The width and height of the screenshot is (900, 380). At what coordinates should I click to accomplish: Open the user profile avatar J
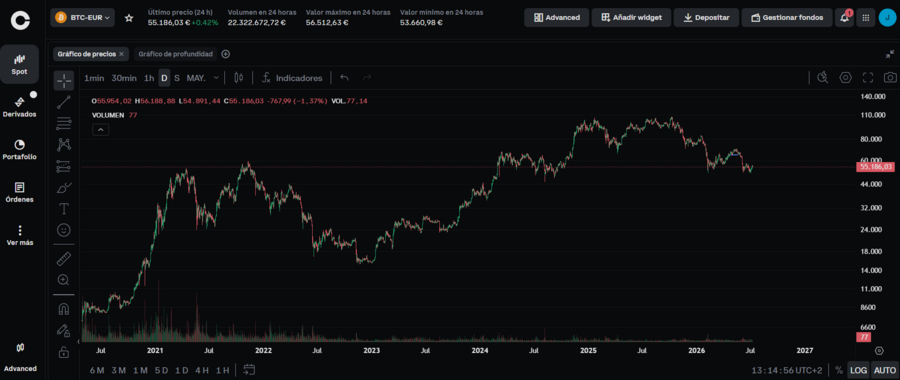887,17
